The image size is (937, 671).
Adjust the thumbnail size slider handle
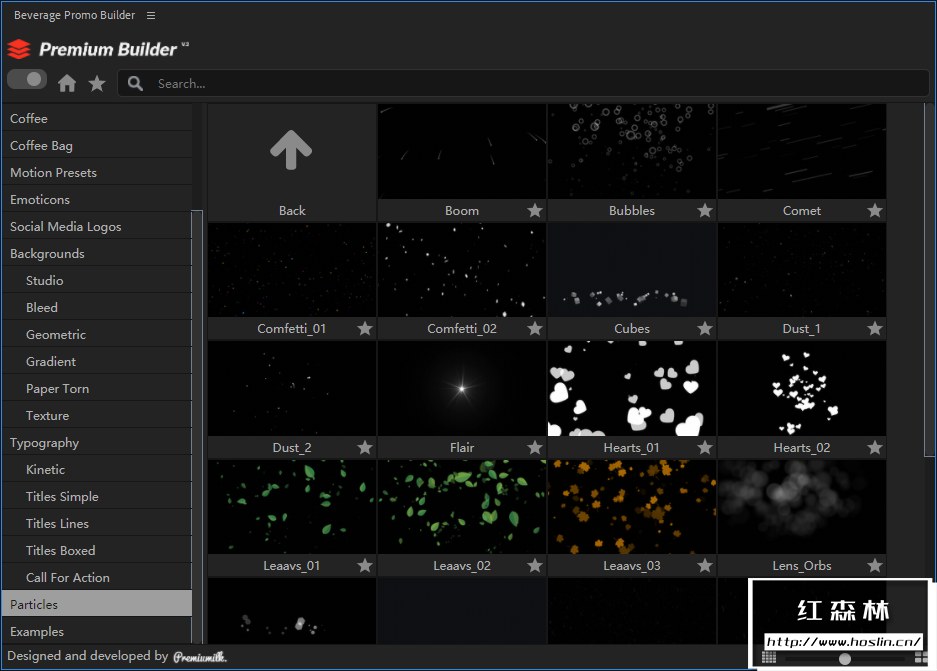(844, 658)
